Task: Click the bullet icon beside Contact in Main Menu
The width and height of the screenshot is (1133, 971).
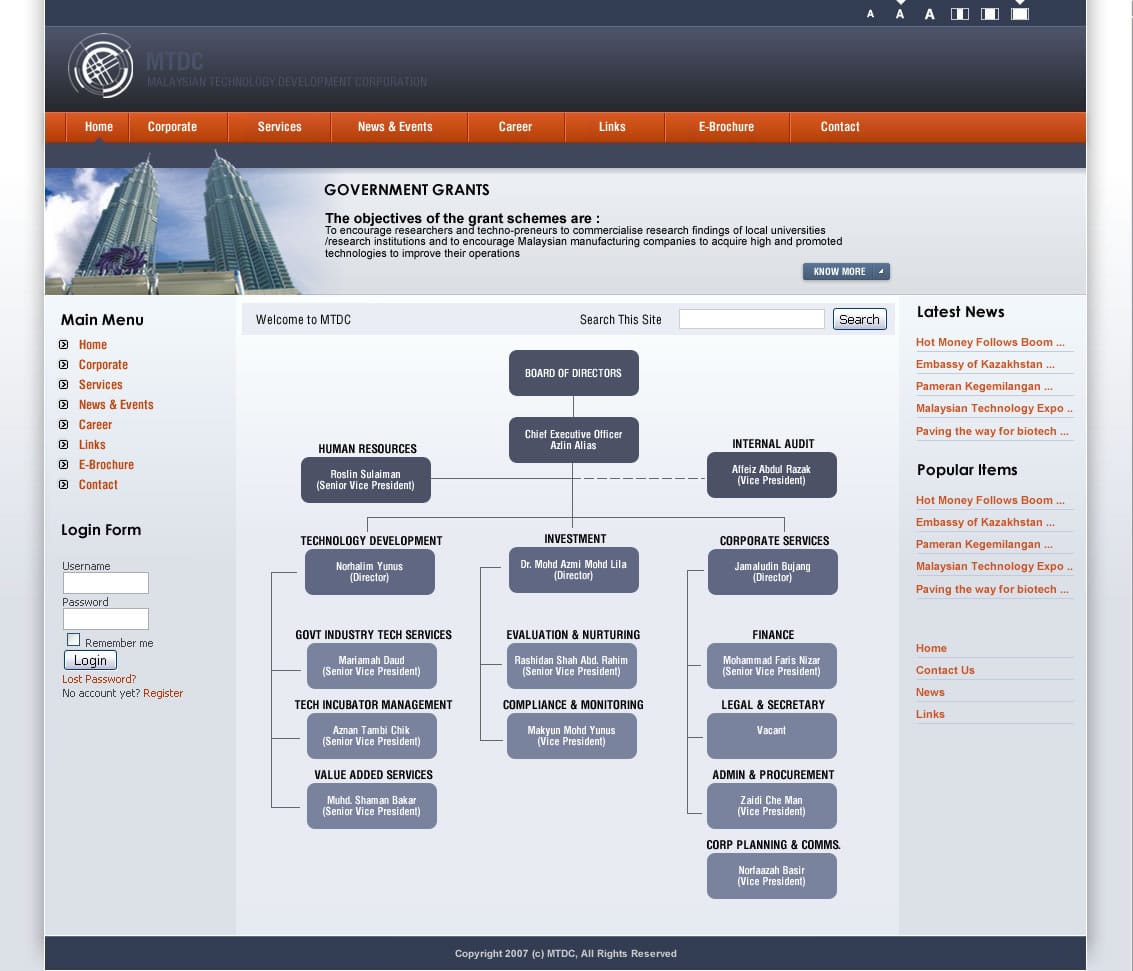Action: tap(64, 485)
